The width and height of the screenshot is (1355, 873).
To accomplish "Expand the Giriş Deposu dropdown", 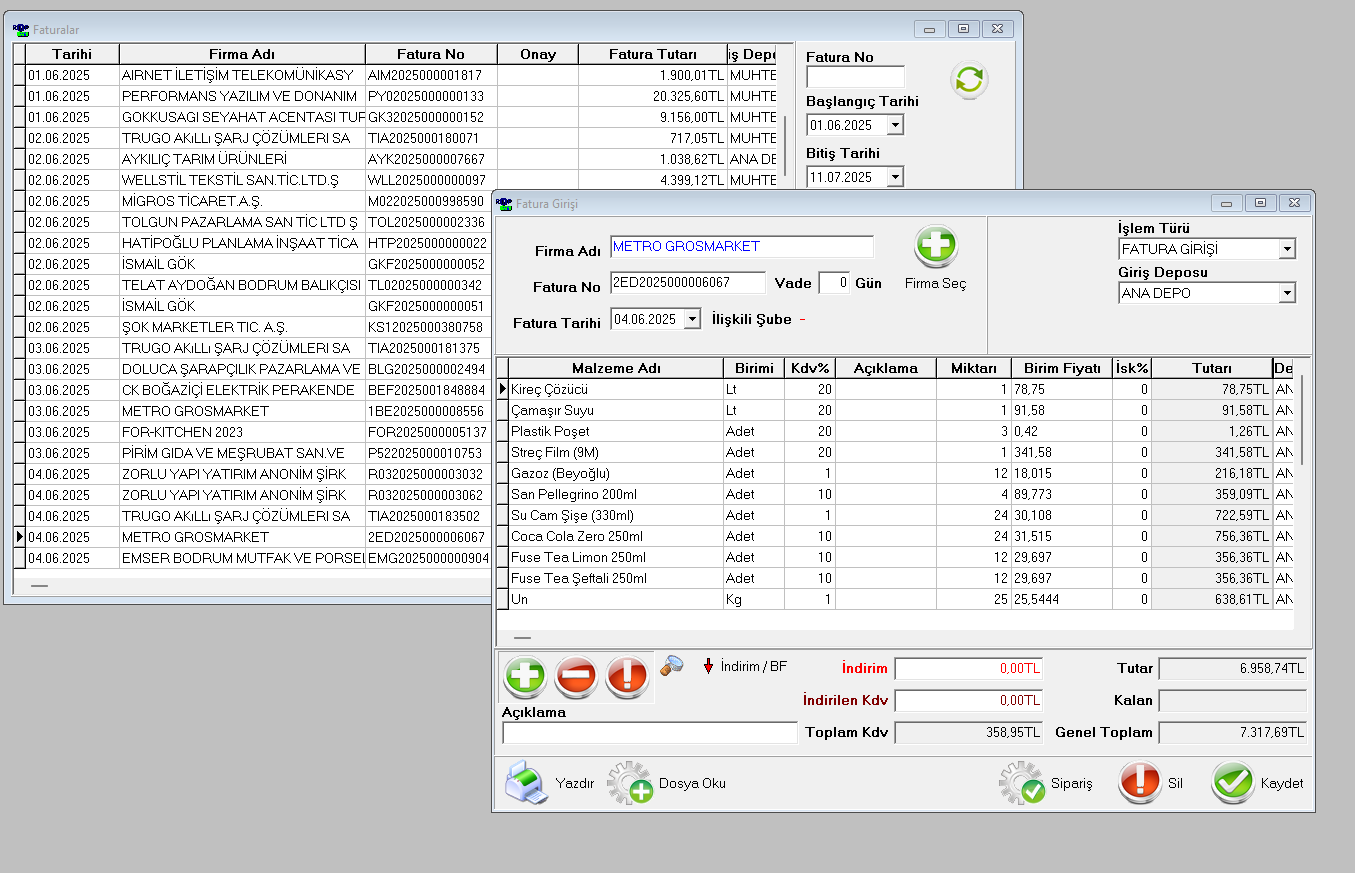I will click(x=1287, y=293).
